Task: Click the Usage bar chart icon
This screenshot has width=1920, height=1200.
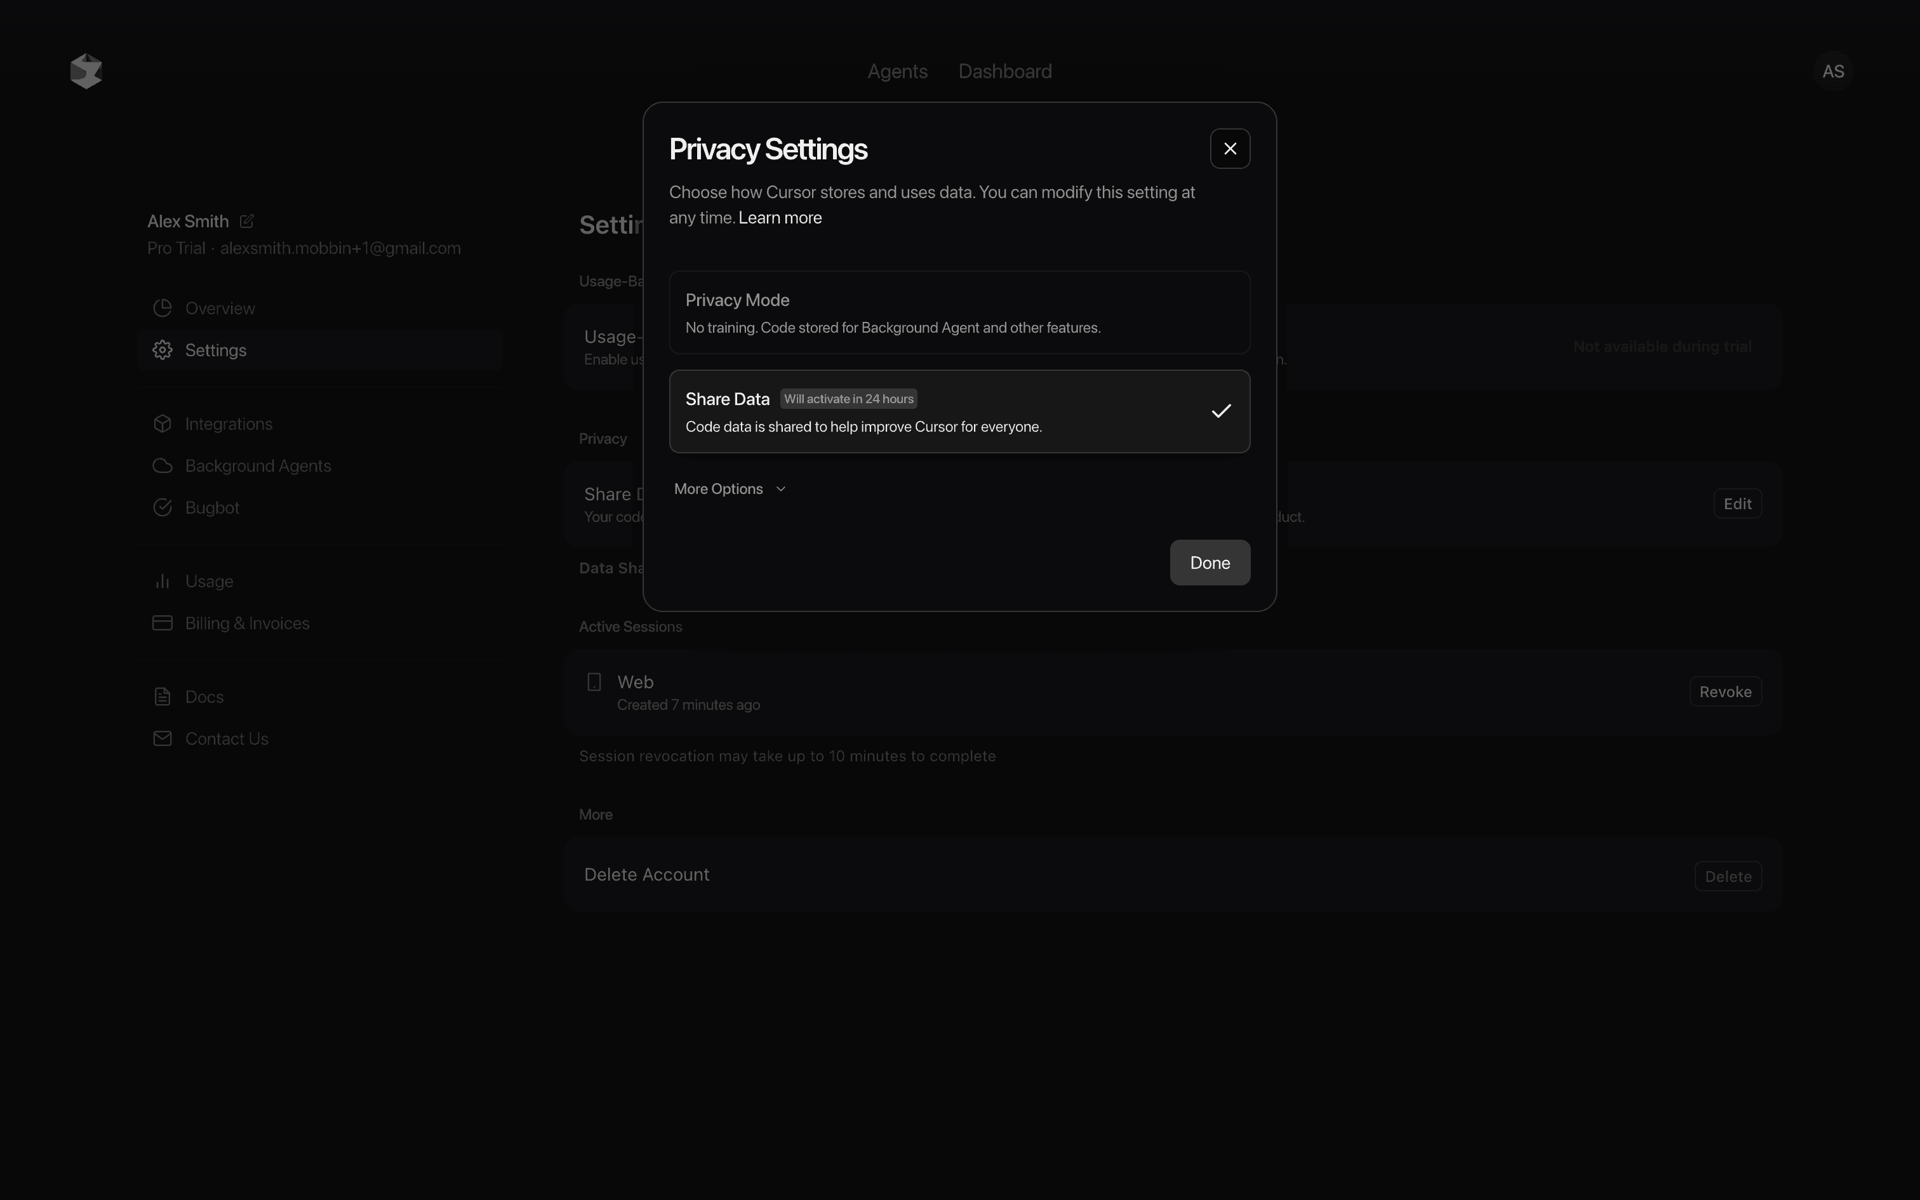Action: click(162, 581)
